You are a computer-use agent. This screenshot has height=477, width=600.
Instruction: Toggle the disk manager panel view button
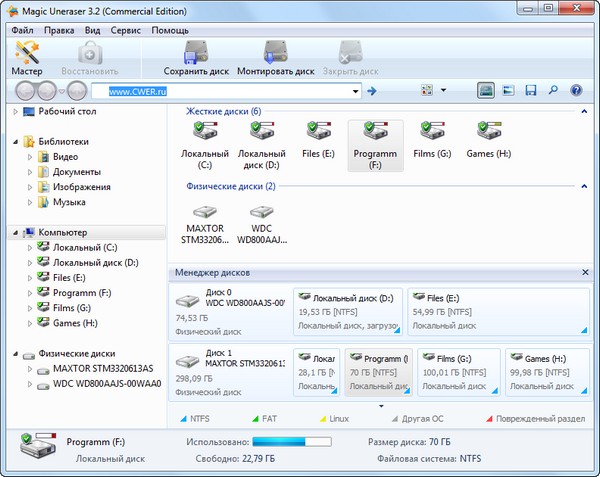pyautogui.click(x=485, y=91)
